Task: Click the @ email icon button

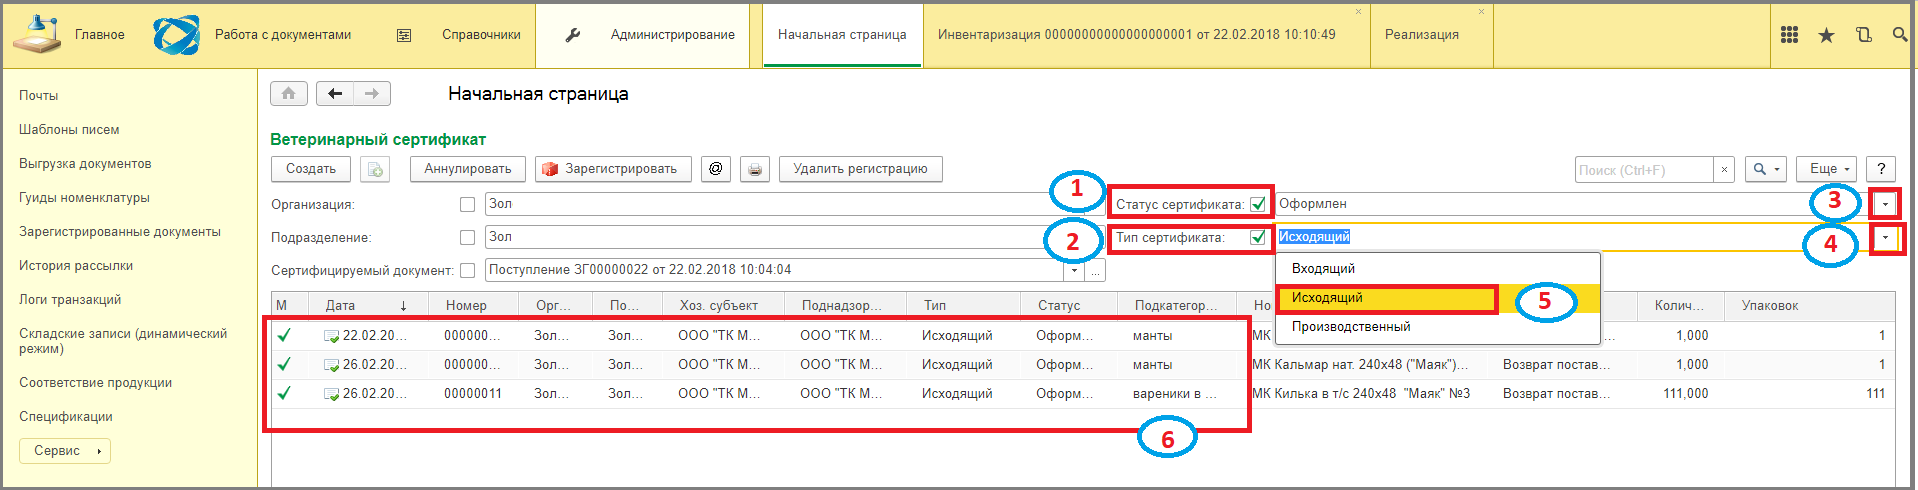Action: point(715,169)
